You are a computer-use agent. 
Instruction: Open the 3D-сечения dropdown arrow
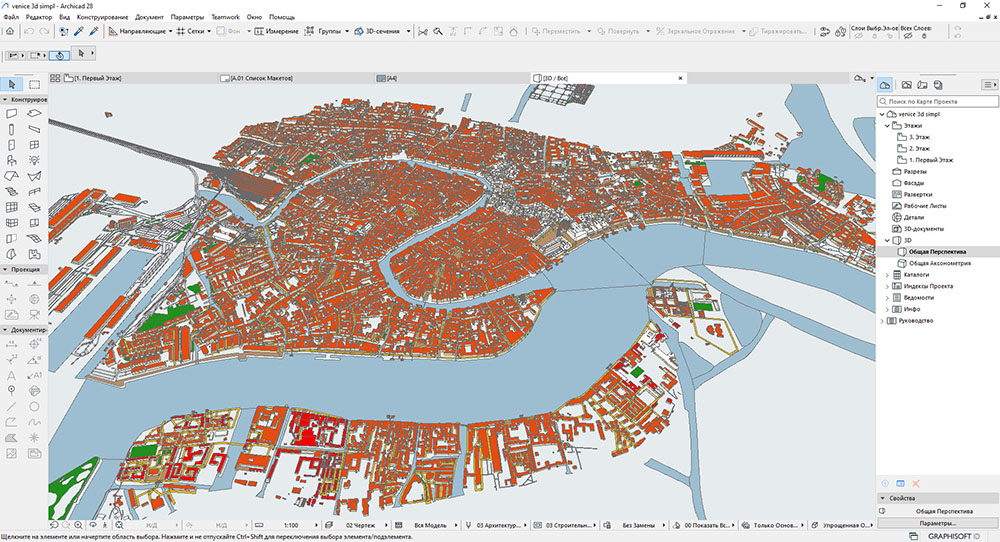[x=408, y=31]
